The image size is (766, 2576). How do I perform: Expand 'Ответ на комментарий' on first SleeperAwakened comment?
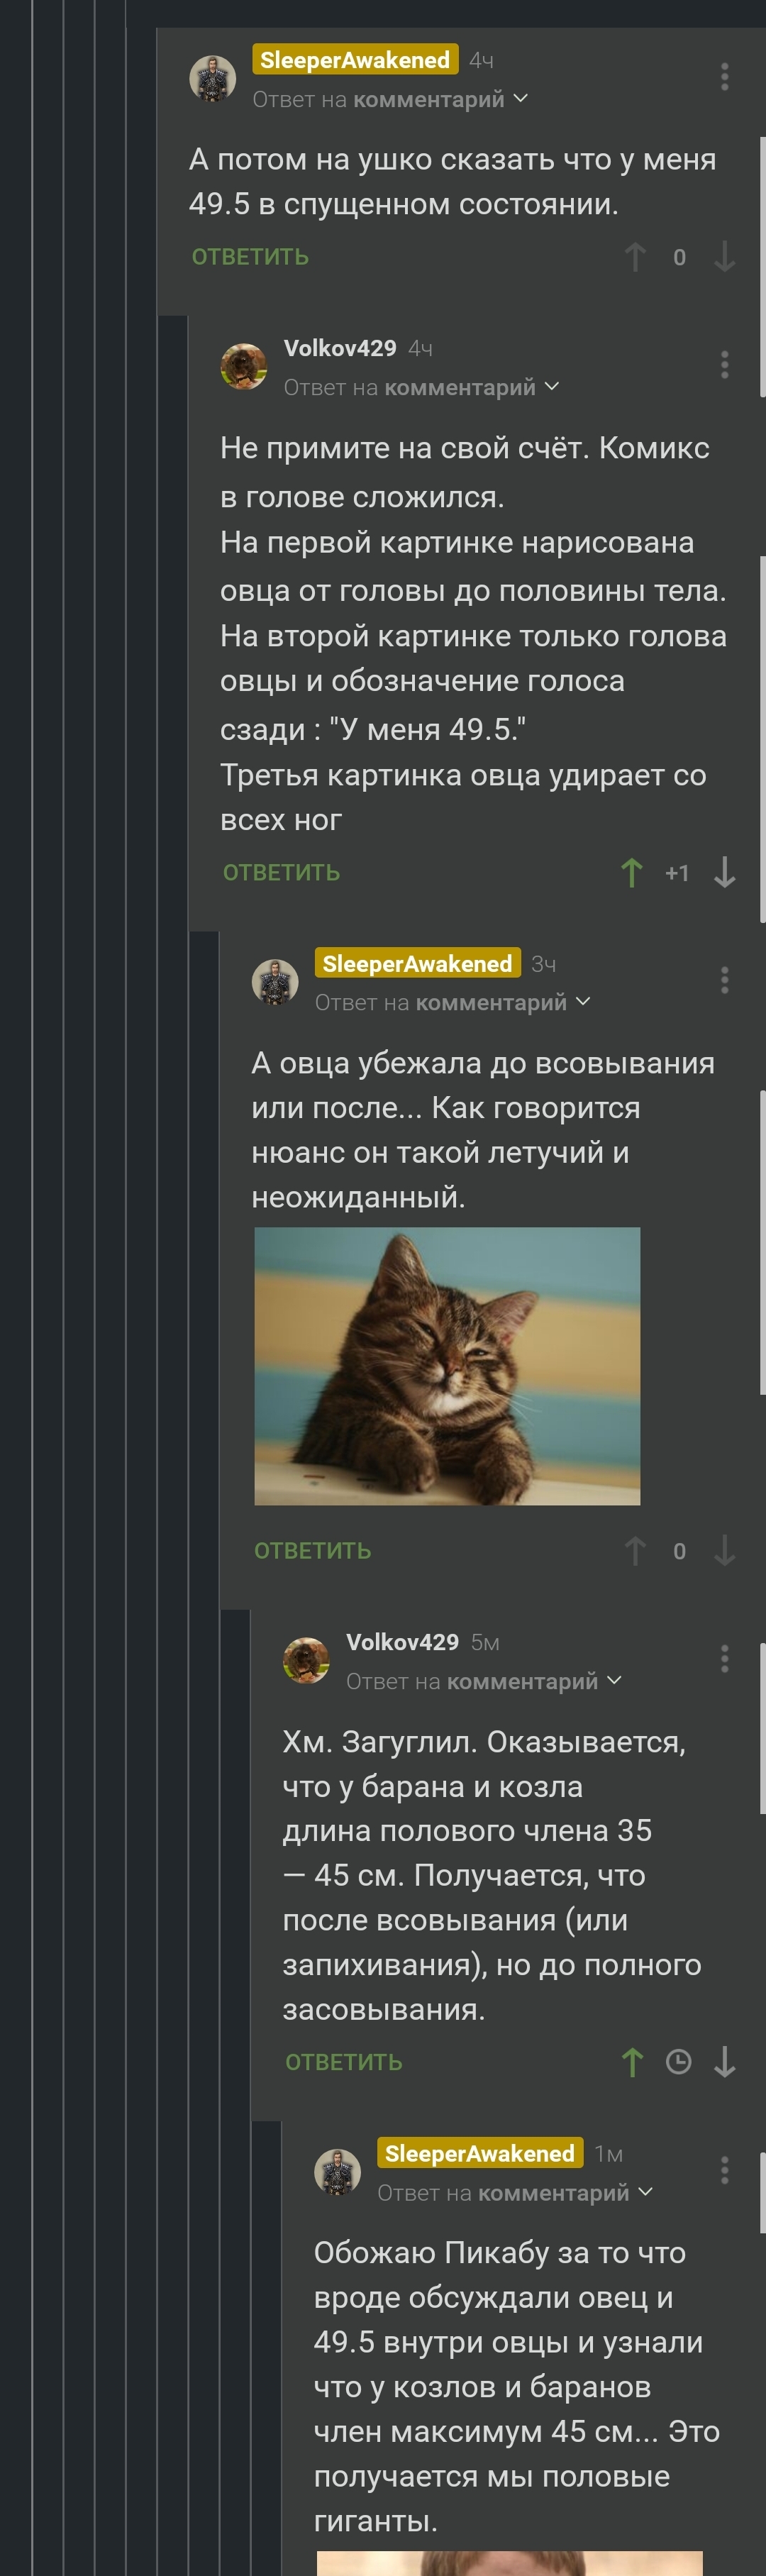point(390,99)
